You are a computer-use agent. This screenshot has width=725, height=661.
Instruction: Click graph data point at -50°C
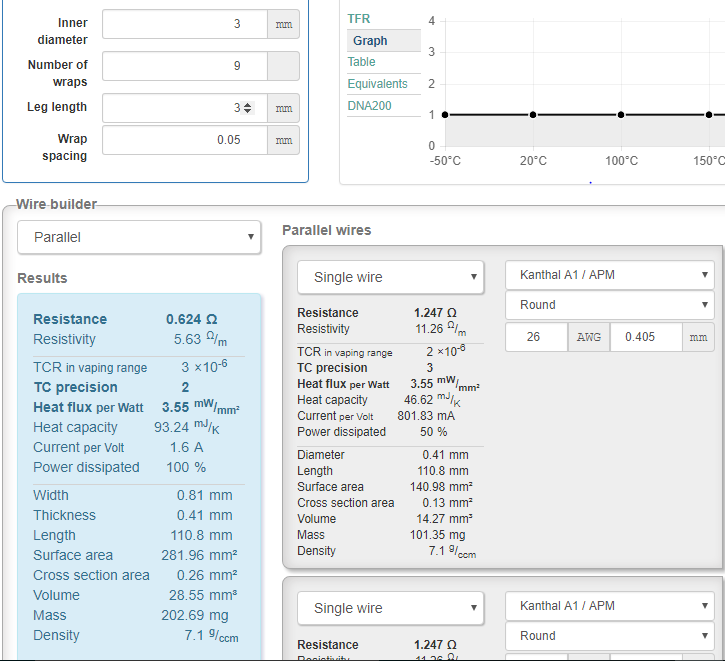click(445, 115)
